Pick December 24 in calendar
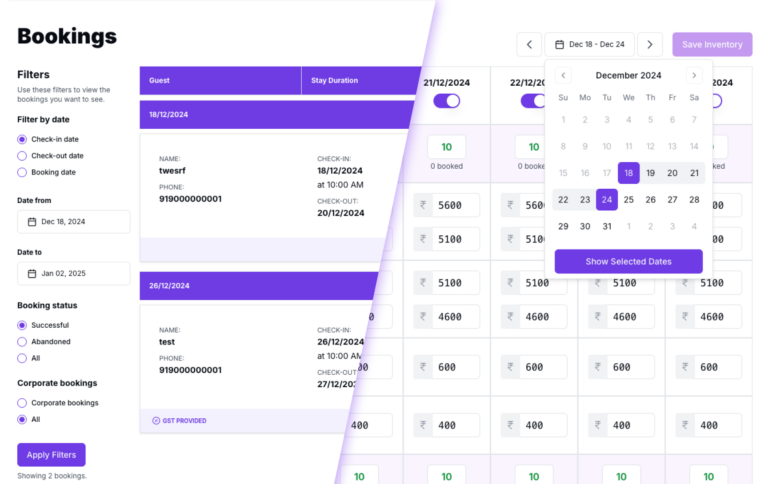 coord(607,200)
